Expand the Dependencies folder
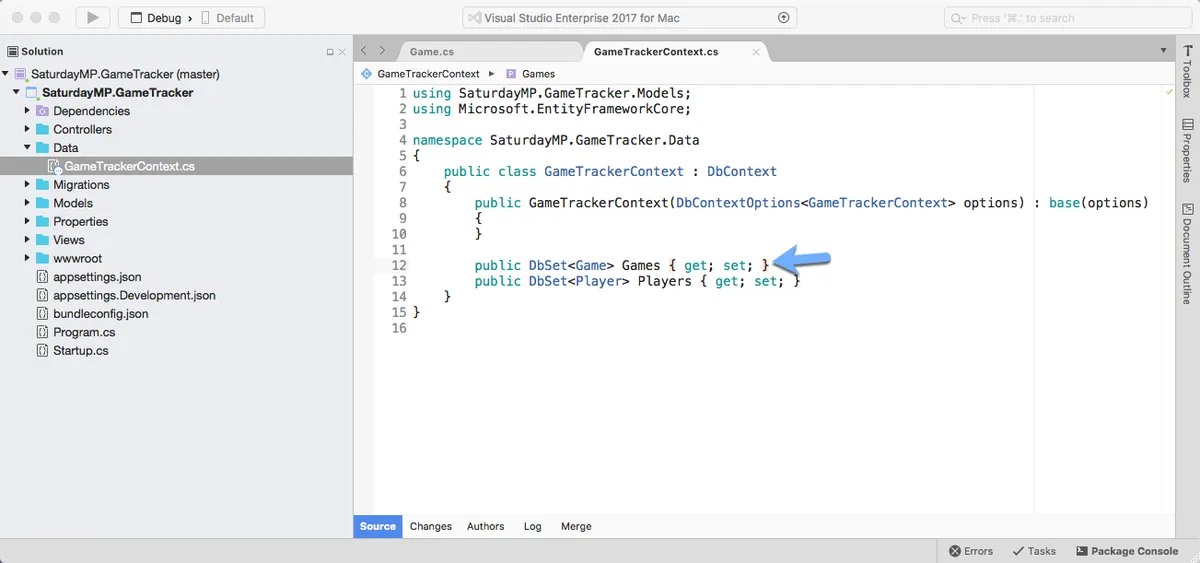 [x=28, y=111]
